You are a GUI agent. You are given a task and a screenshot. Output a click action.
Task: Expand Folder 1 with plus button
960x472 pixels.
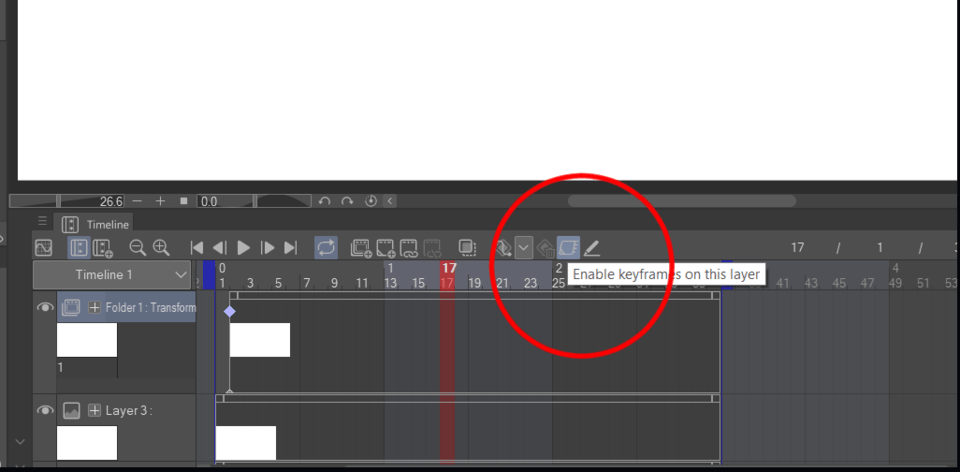click(x=94, y=307)
